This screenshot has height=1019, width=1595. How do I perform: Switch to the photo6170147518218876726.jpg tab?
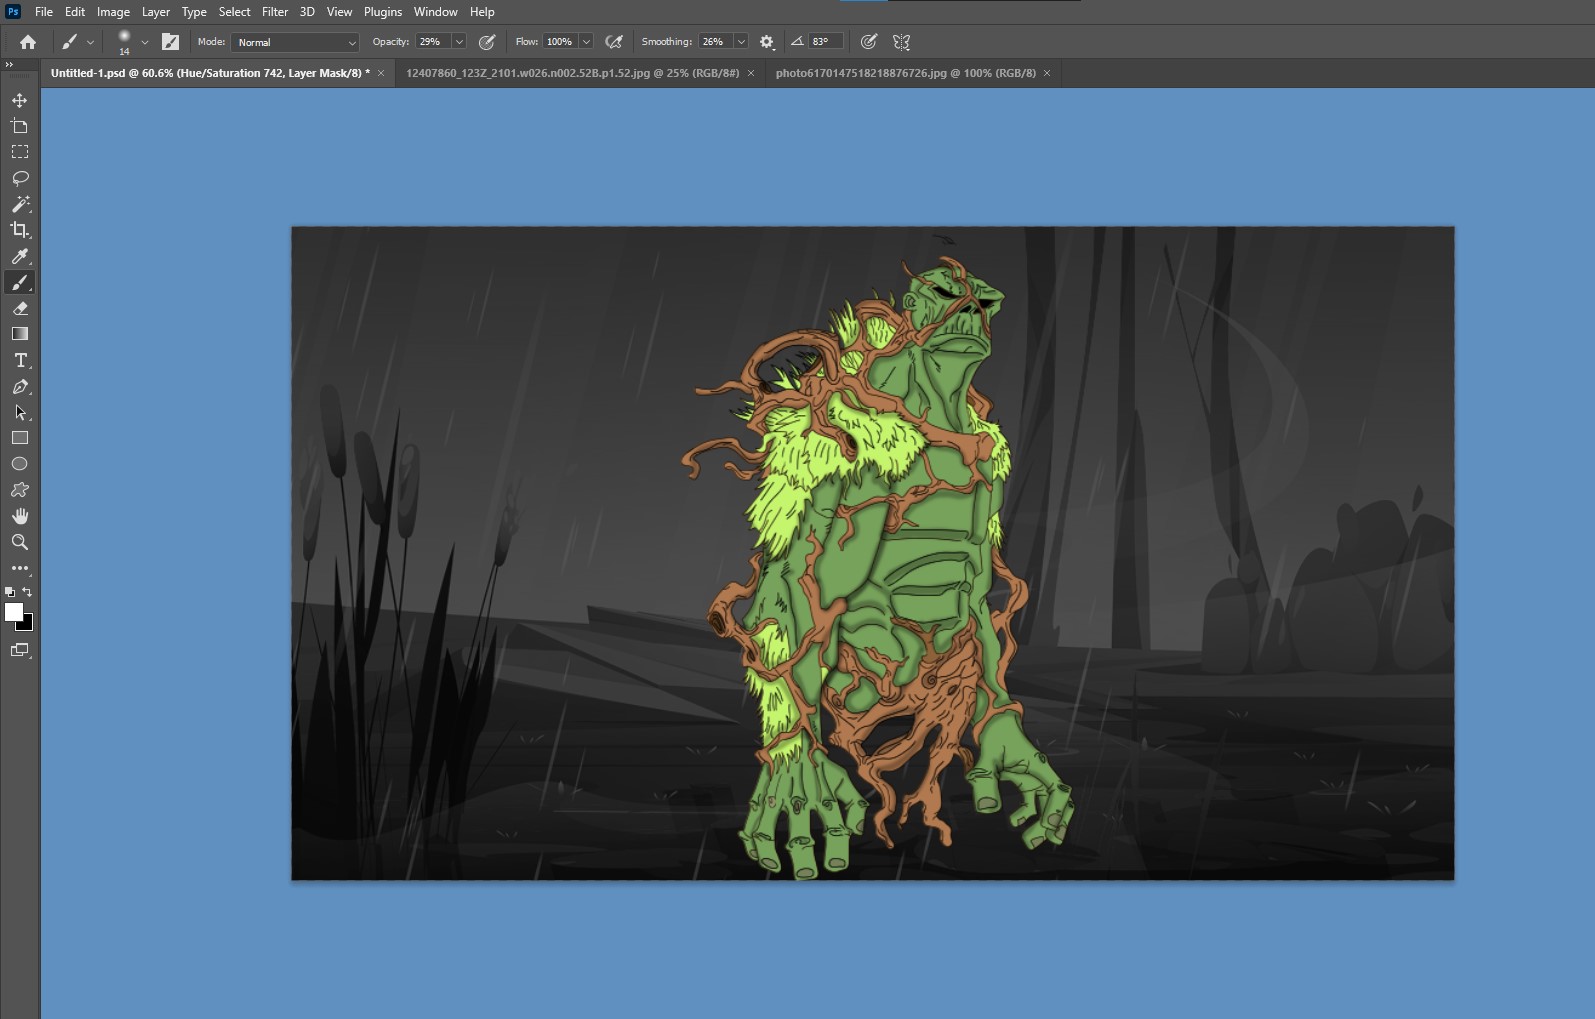tap(906, 73)
